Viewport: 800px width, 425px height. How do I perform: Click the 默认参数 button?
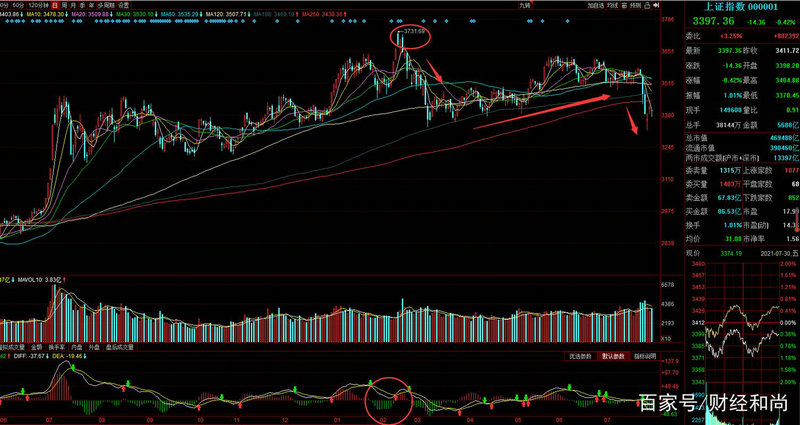pyautogui.click(x=611, y=355)
